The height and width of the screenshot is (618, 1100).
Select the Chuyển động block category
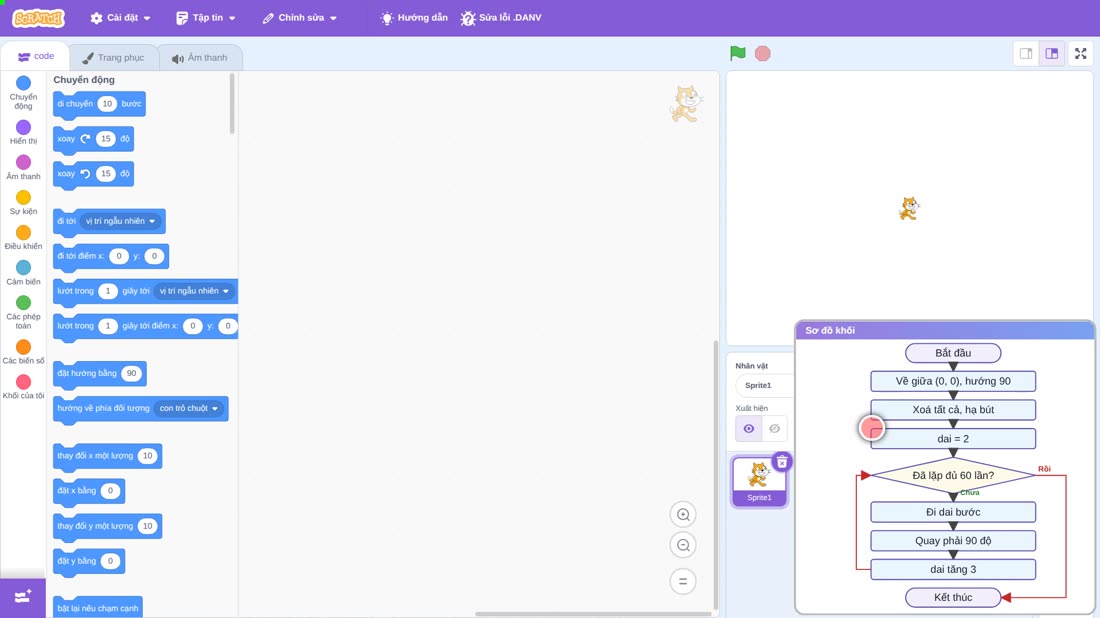23,93
